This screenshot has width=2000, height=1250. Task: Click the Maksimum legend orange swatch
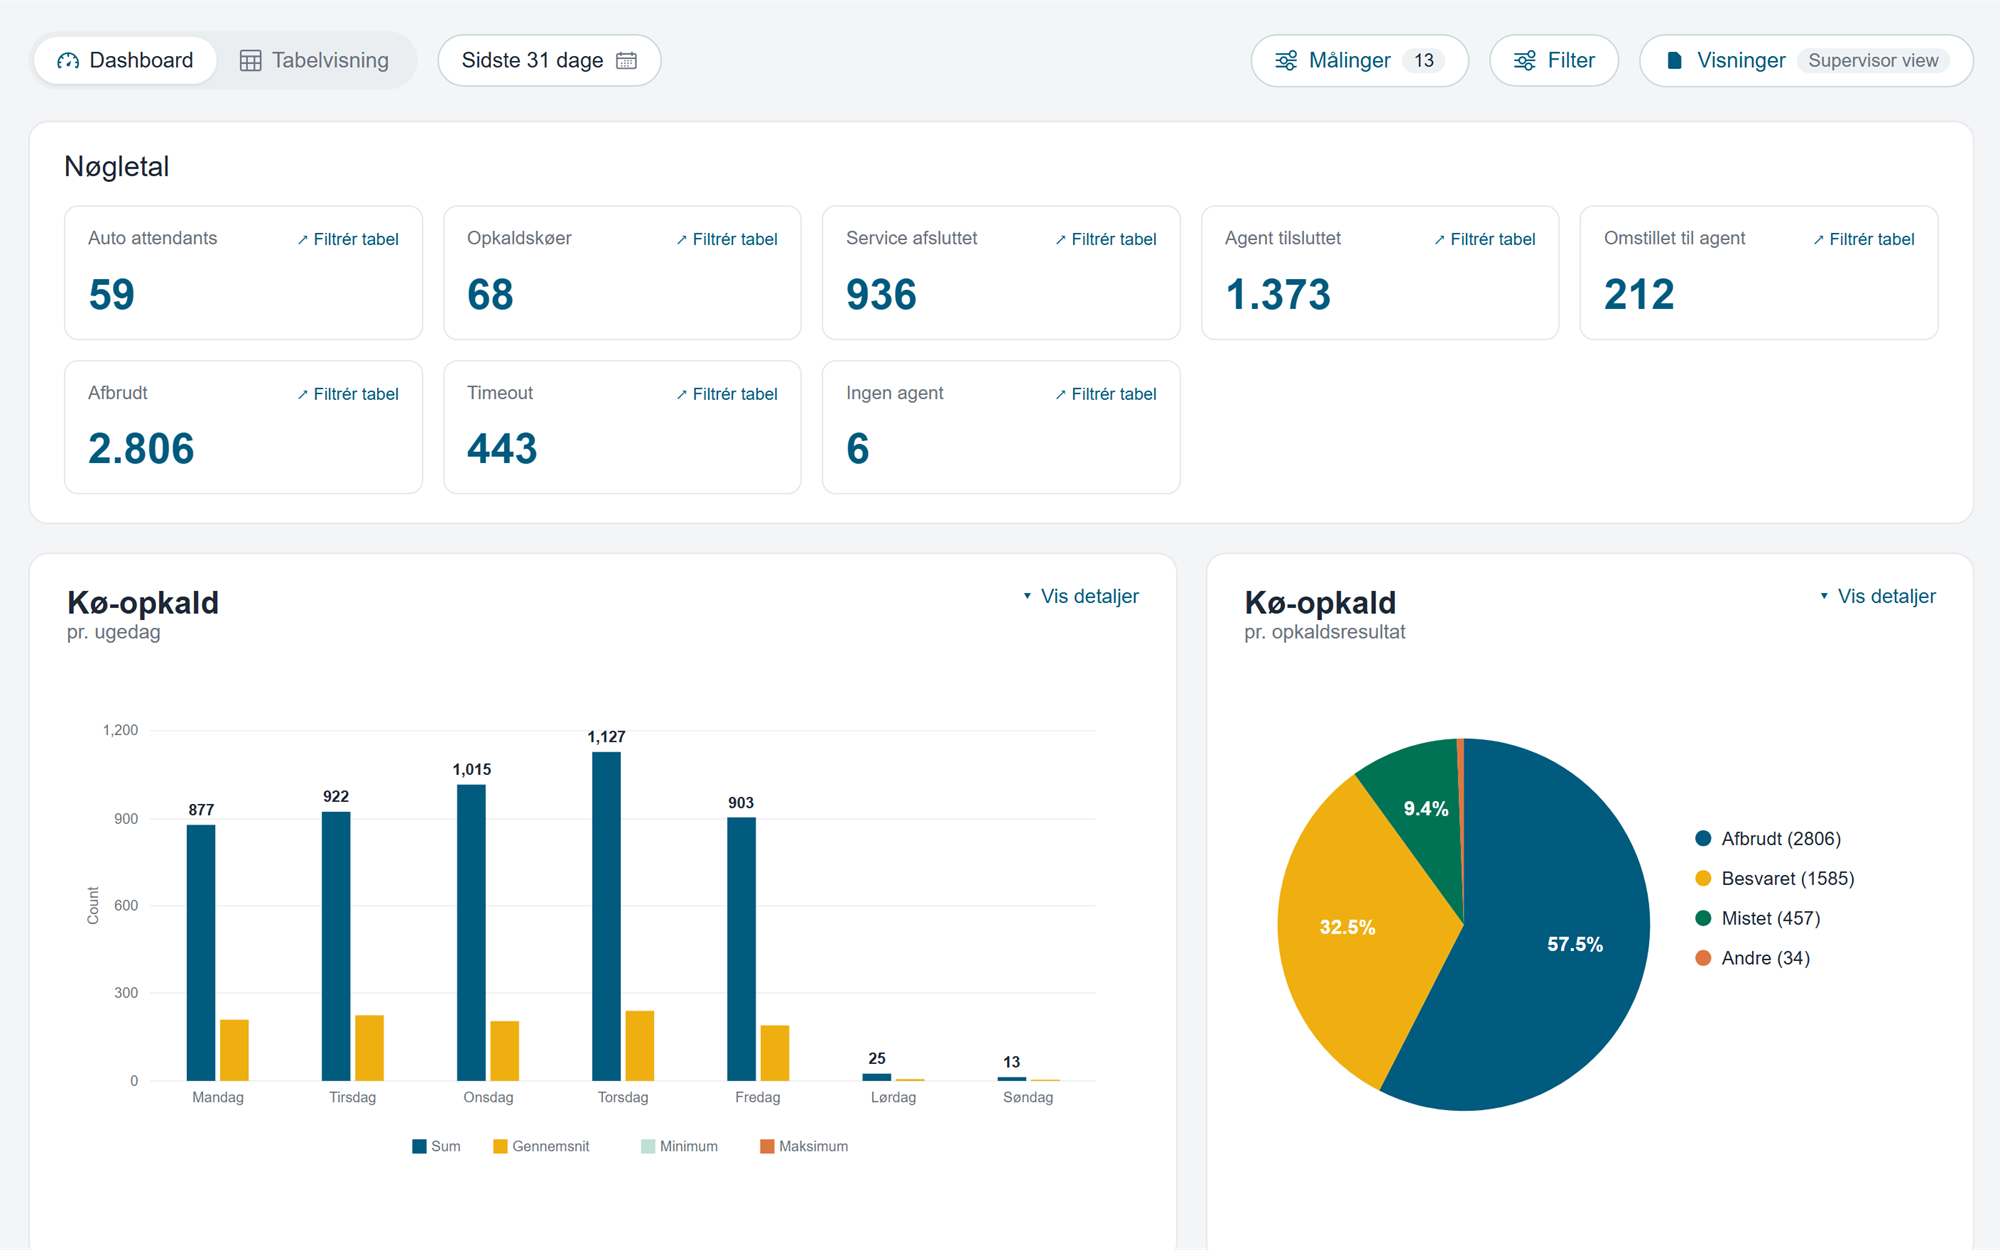[767, 1146]
